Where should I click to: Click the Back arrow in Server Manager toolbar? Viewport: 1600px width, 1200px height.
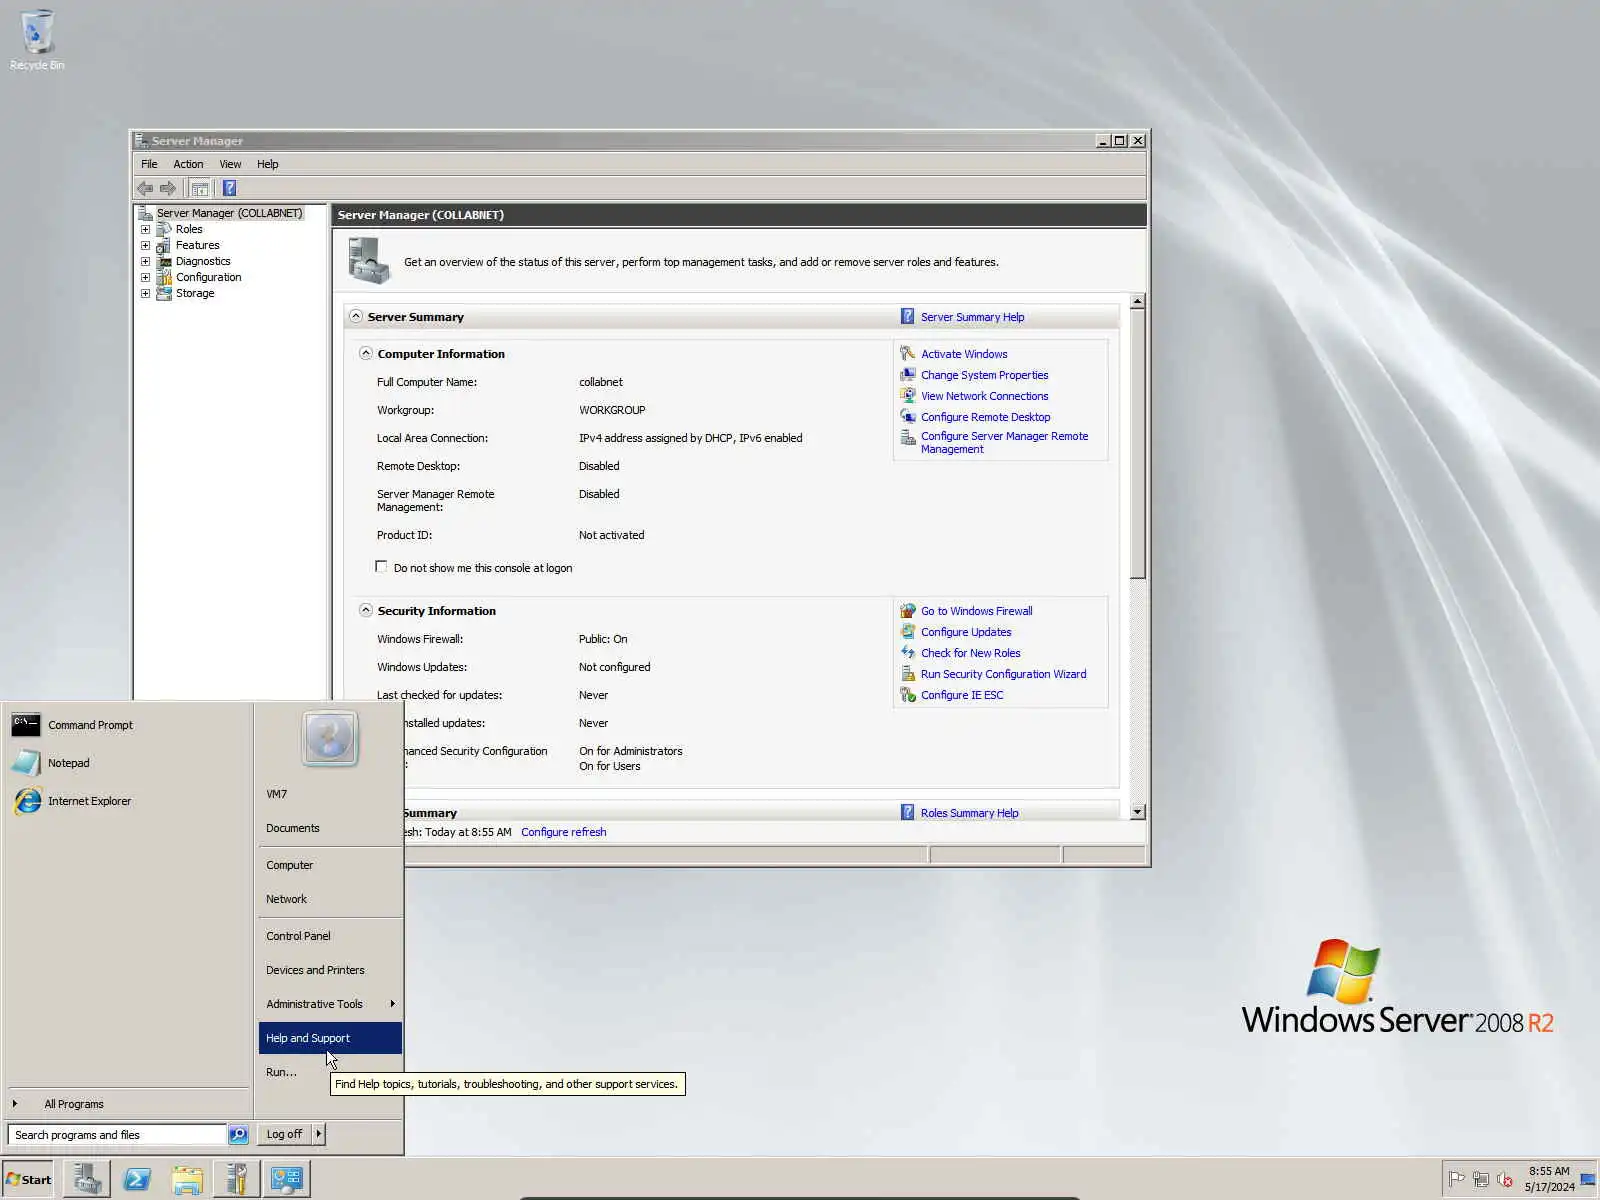point(145,188)
